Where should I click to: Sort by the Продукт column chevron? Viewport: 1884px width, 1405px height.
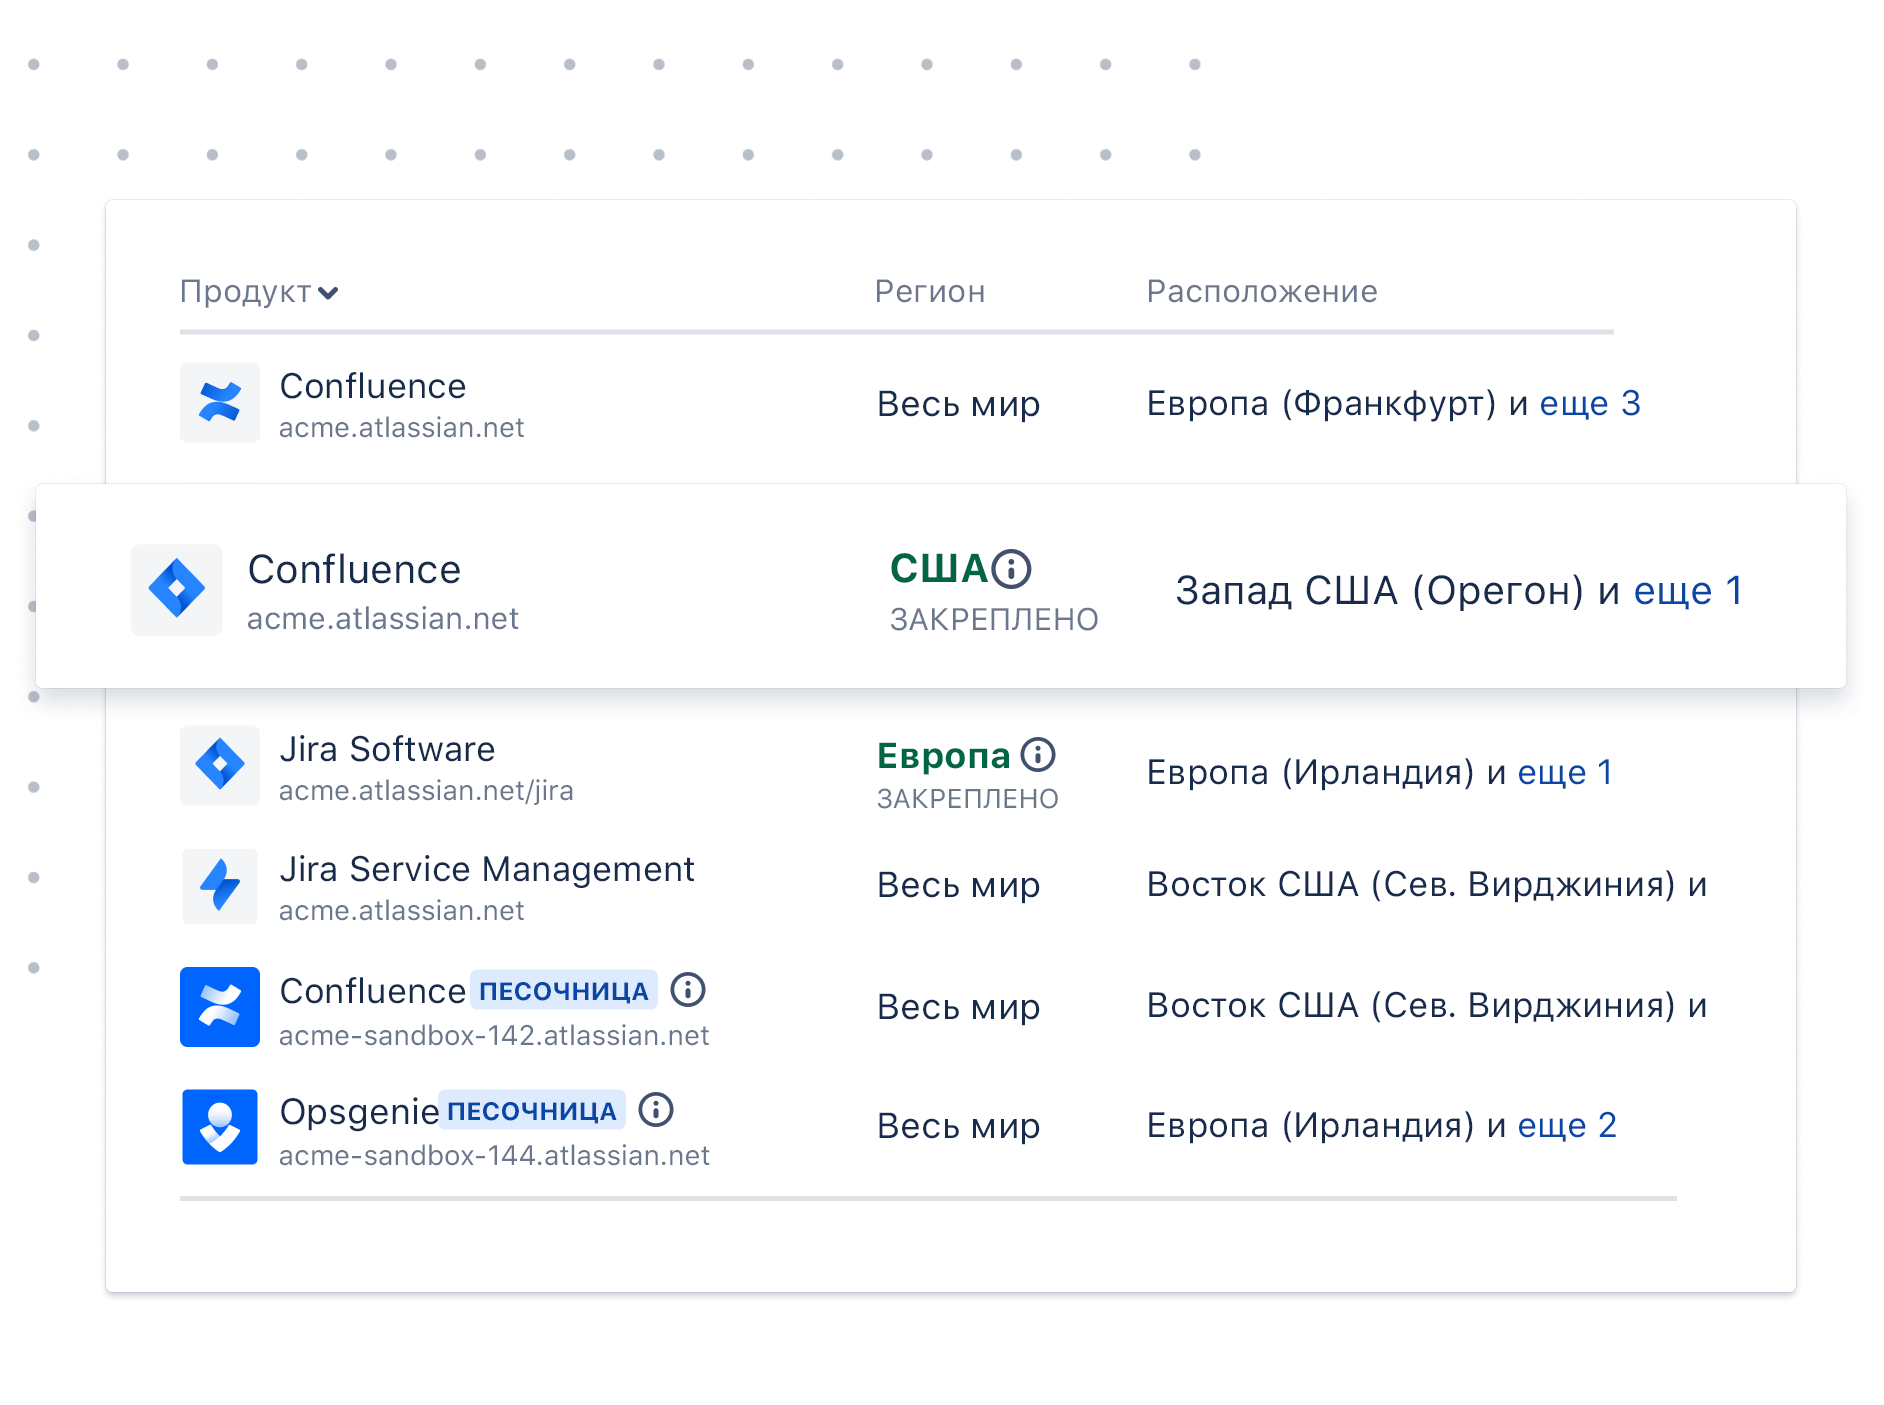coord(328,293)
